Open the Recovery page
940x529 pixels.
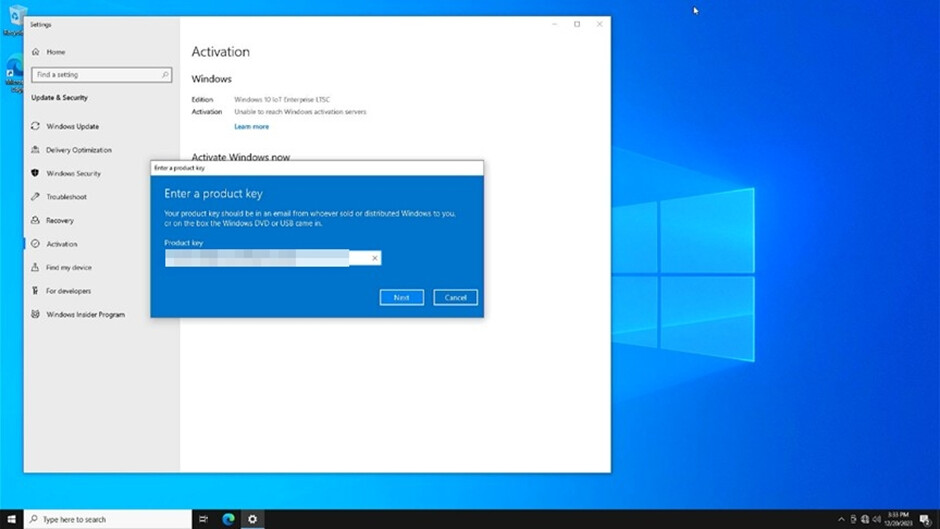pos(60,221)
